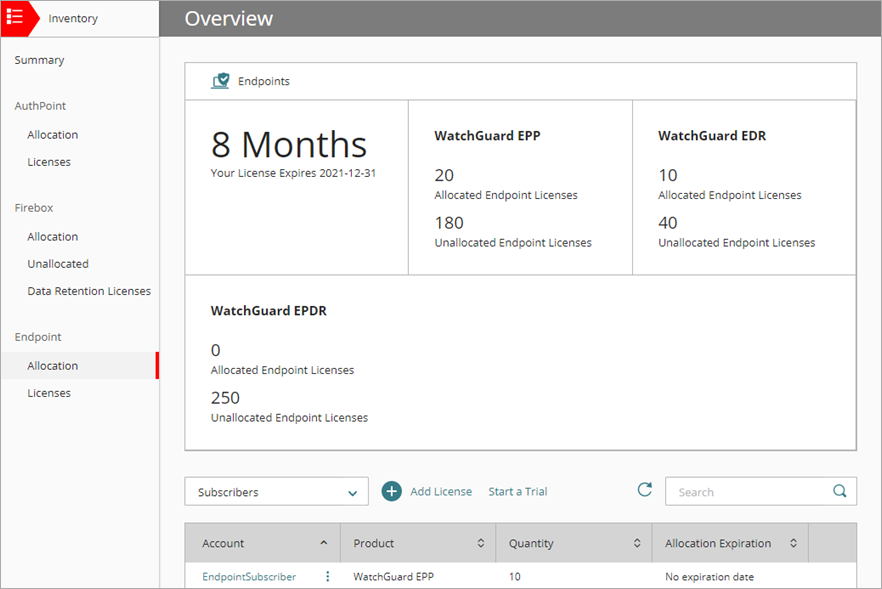
Task: Click the red Inventory menu icon
Action: coord(16,18)
